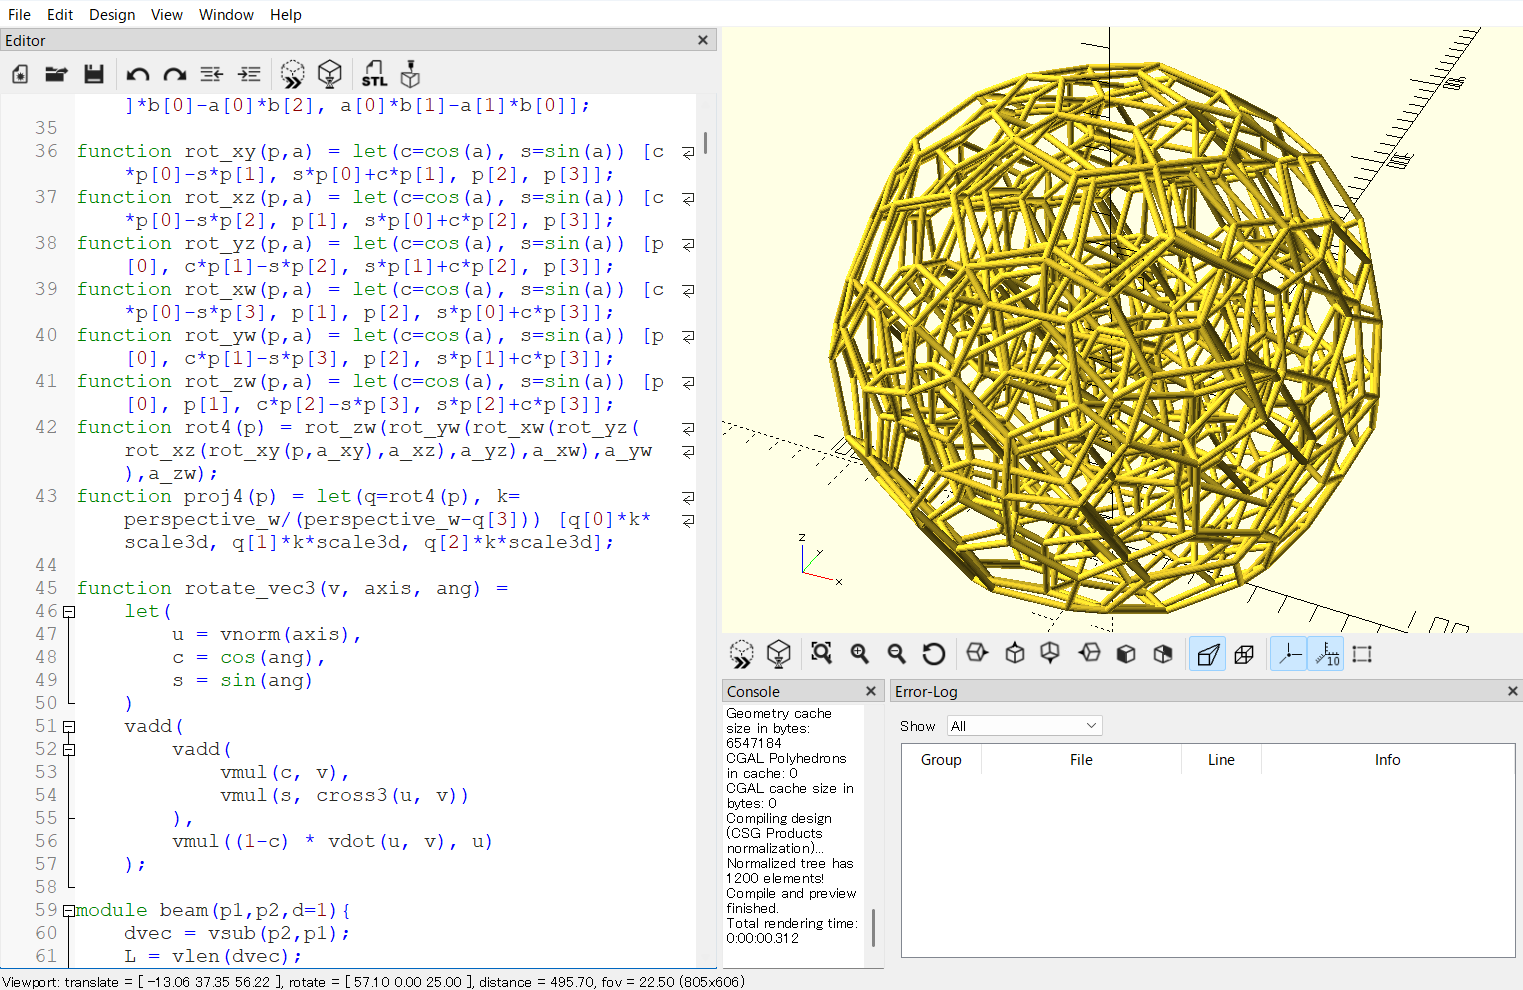Zoom in on the 3D view
This screenshot has width=1523, height=990.
(x=860, y=654)
